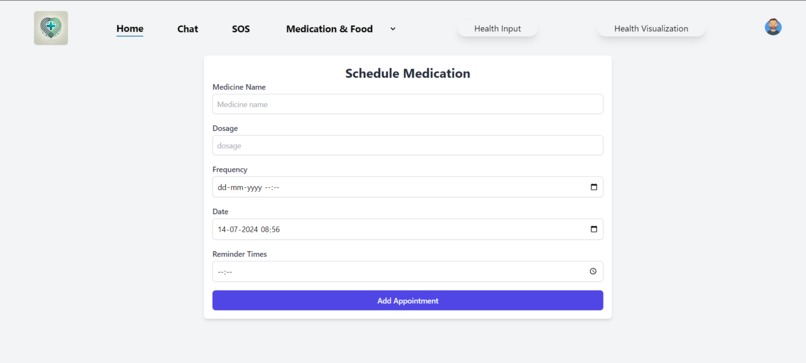
Task: Click the Medicine Name label
Action: pyautogui.click(x=239, y=87)
